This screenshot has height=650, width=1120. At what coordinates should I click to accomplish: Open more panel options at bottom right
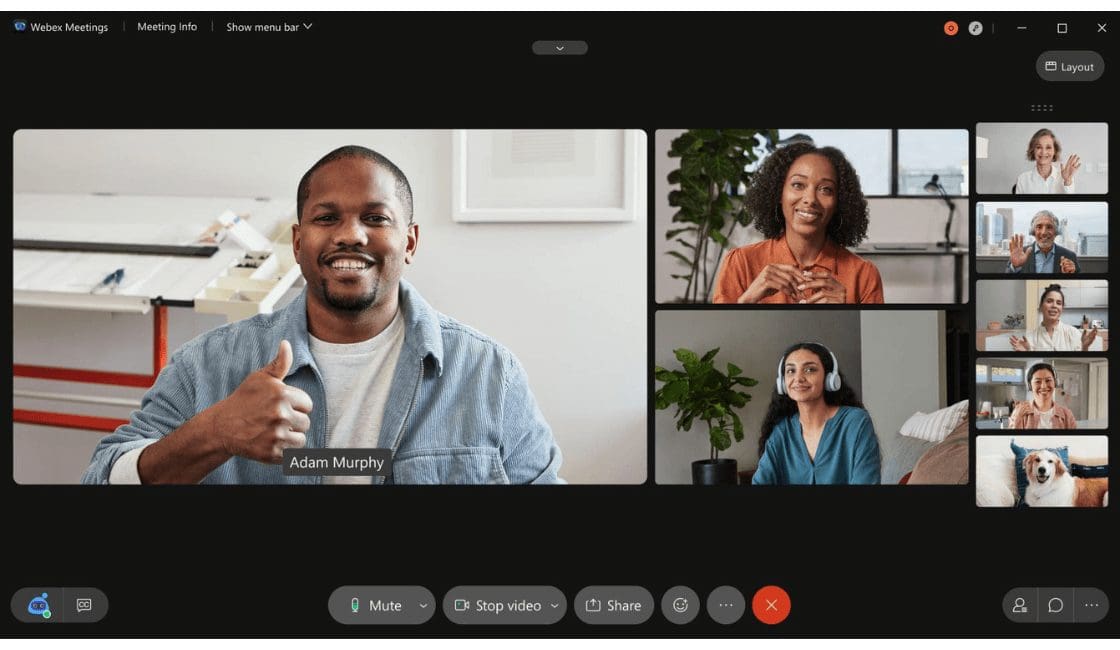pos(1091,605)
